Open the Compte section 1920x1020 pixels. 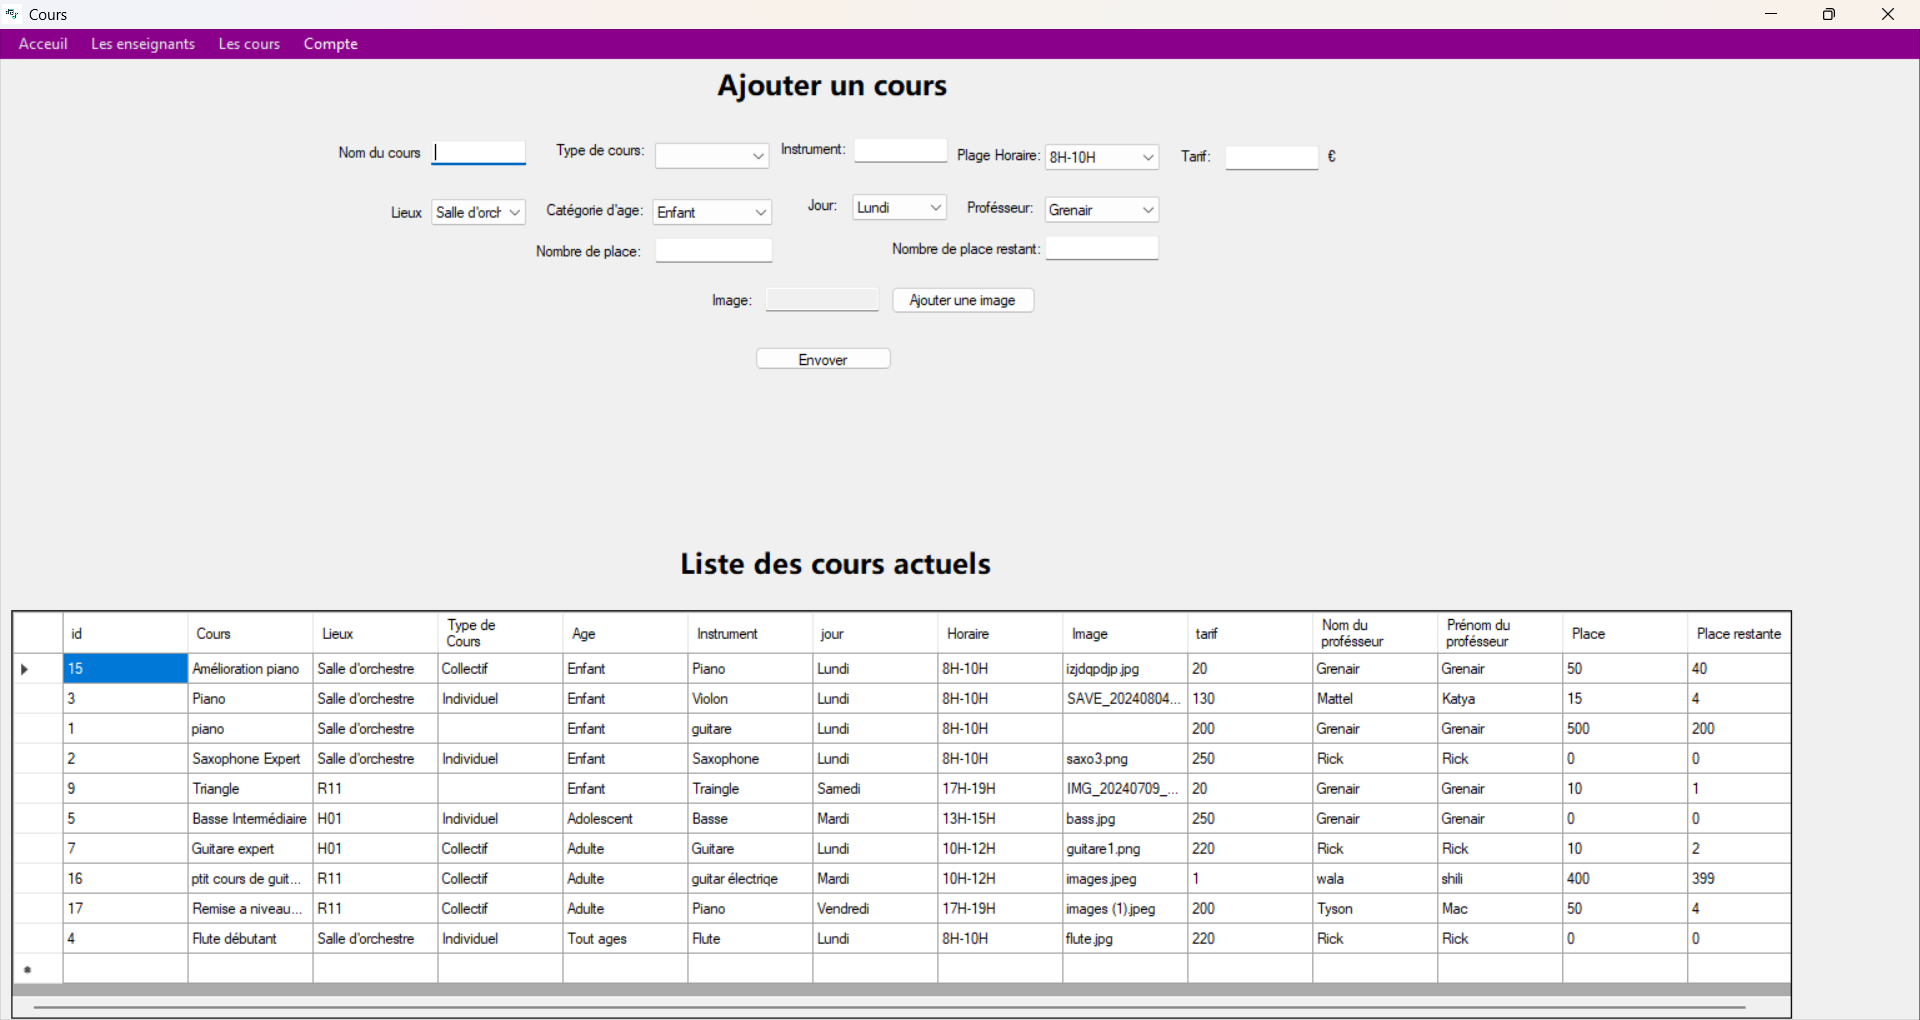pos(330,43)
